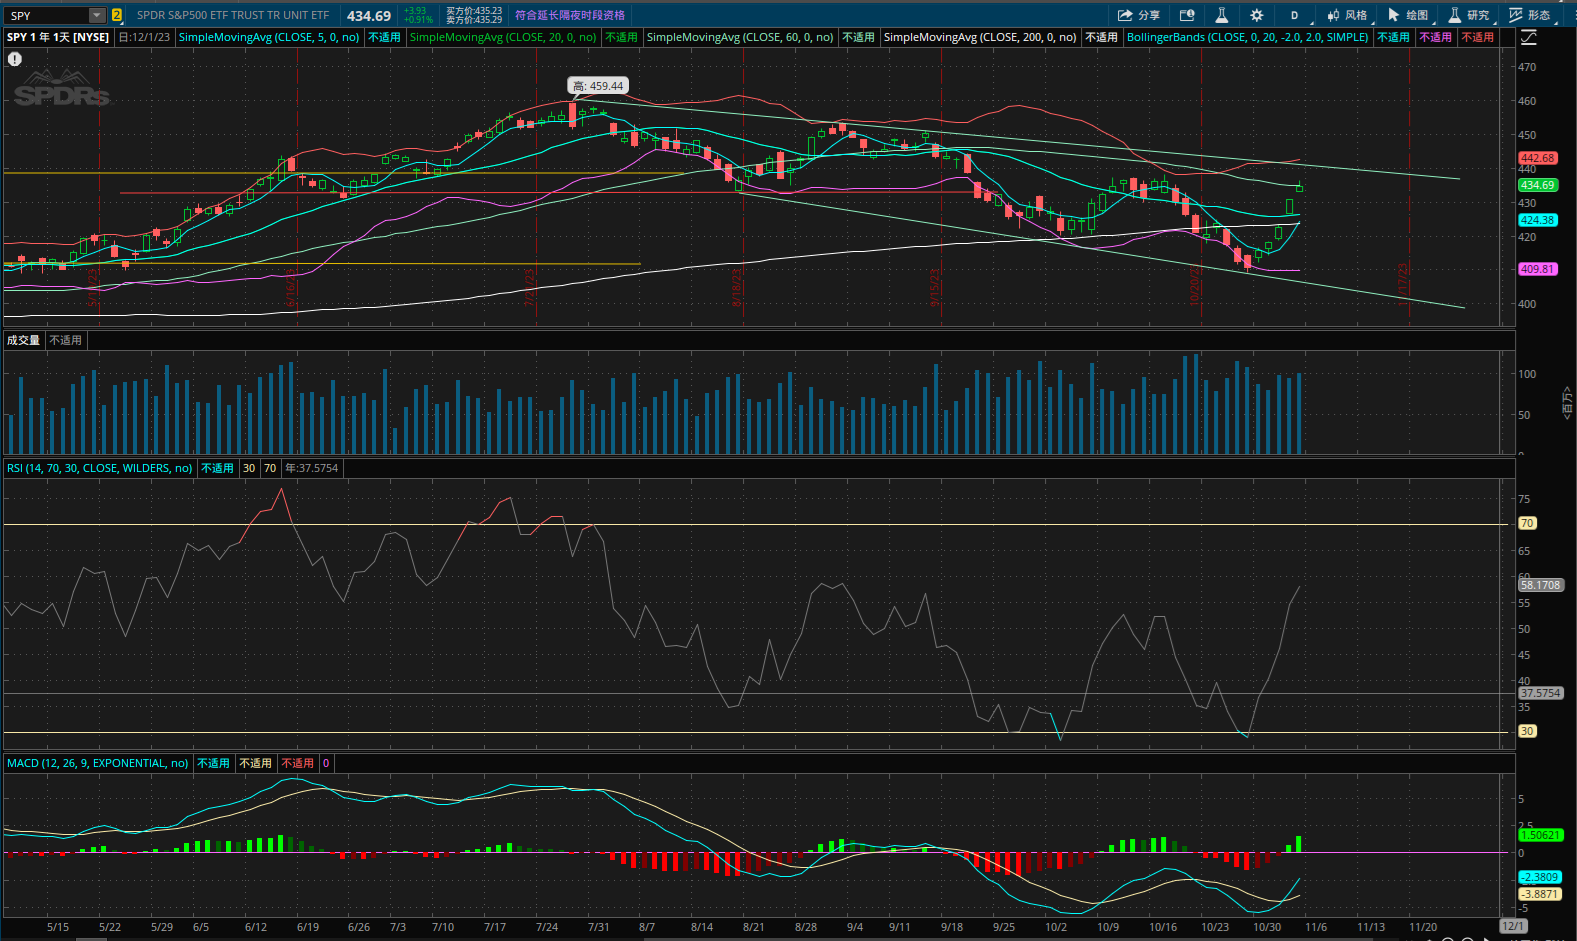Click the 10/30 date on time axis
This screenshot has width=1577, height=941.
click(1267, 927)
